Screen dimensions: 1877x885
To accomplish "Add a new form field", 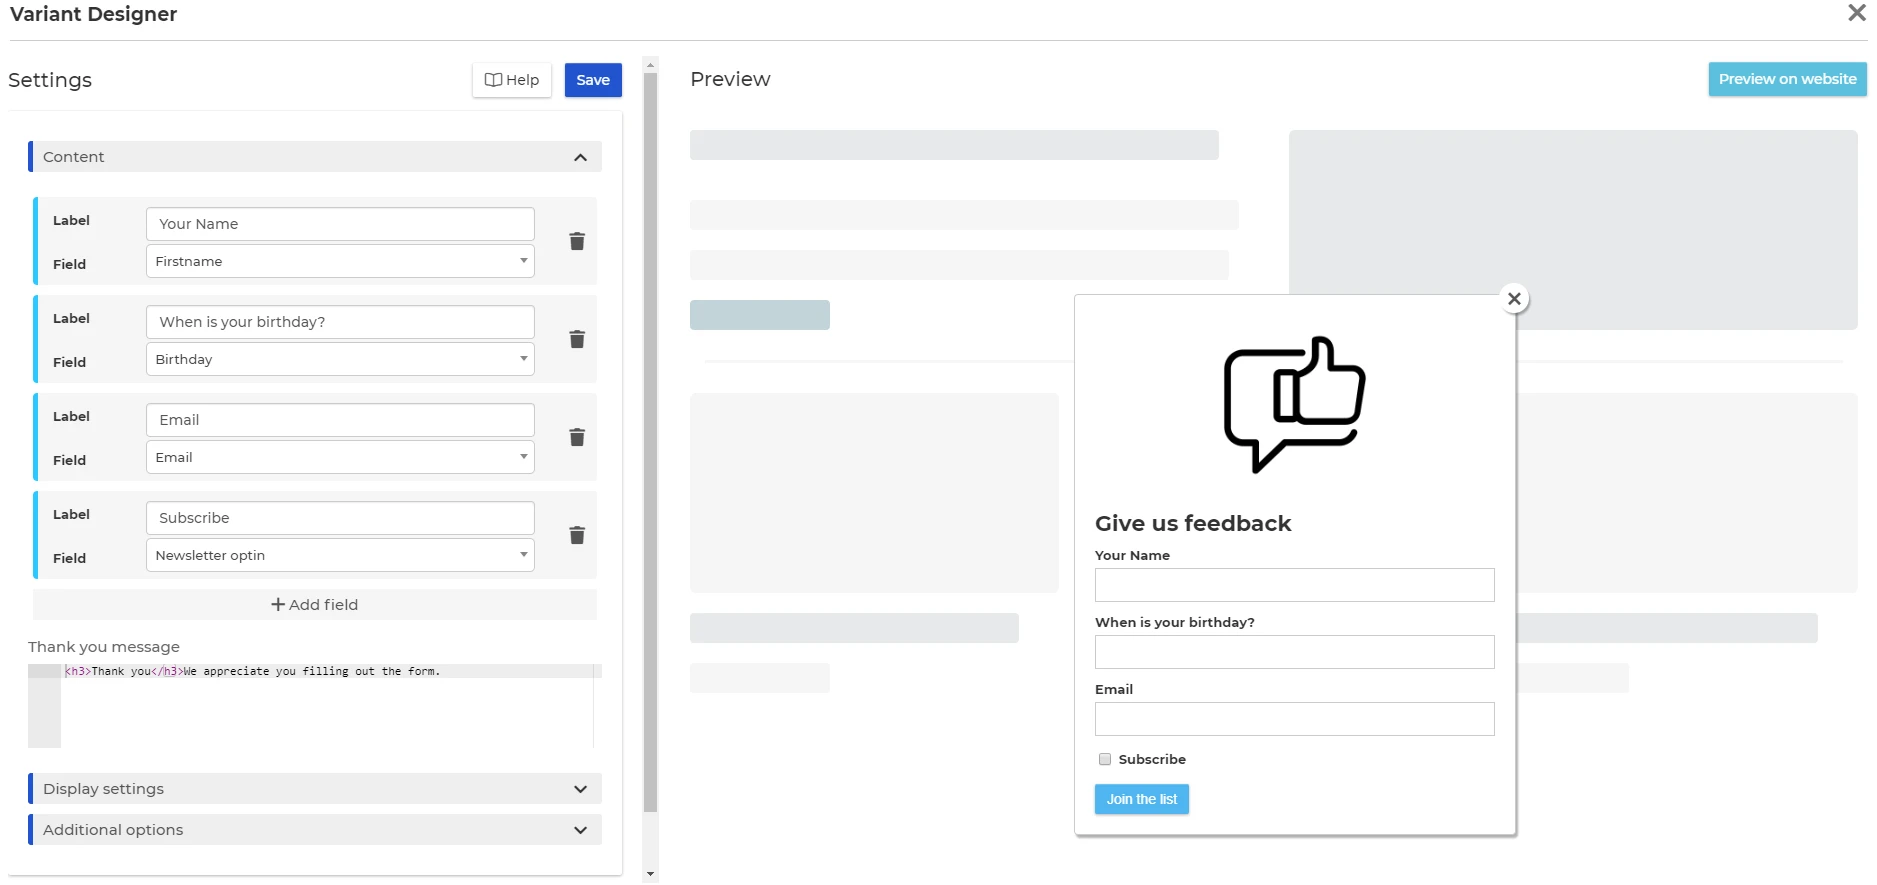I will pyautogui.click(x=315, y=605).
